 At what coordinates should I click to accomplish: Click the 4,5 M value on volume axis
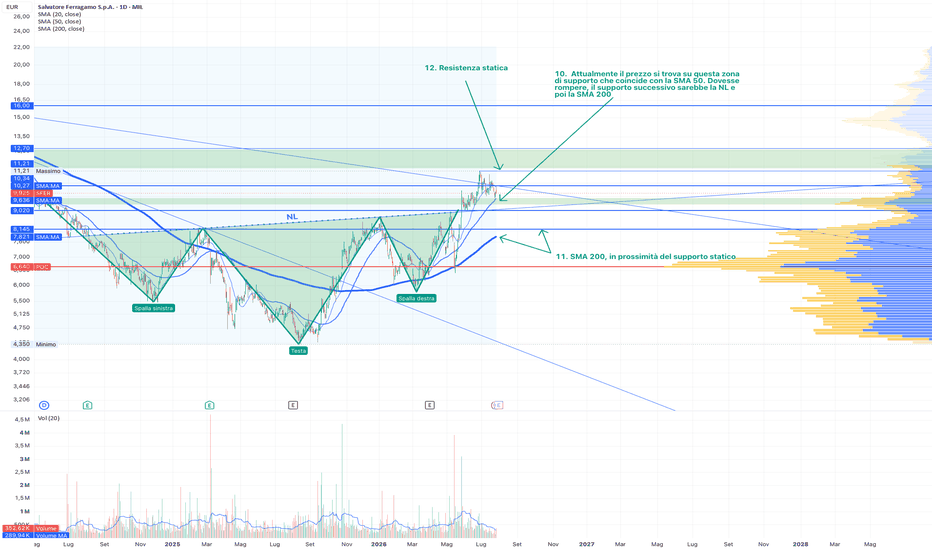click(21, 420)
